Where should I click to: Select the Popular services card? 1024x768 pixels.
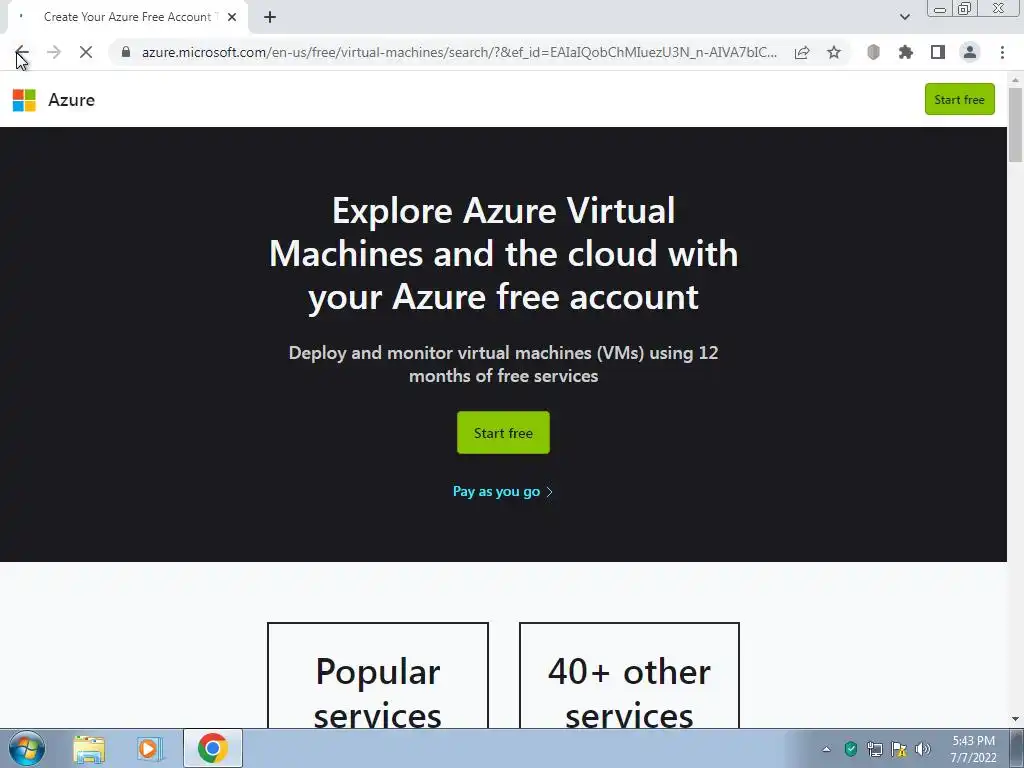(x=377, y=675)
